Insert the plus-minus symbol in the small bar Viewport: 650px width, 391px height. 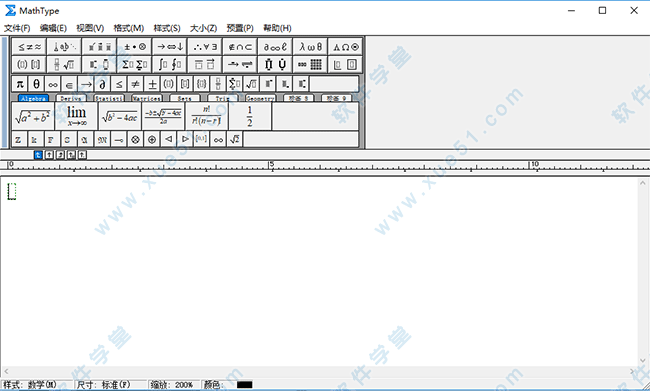(x=152, y=84)
